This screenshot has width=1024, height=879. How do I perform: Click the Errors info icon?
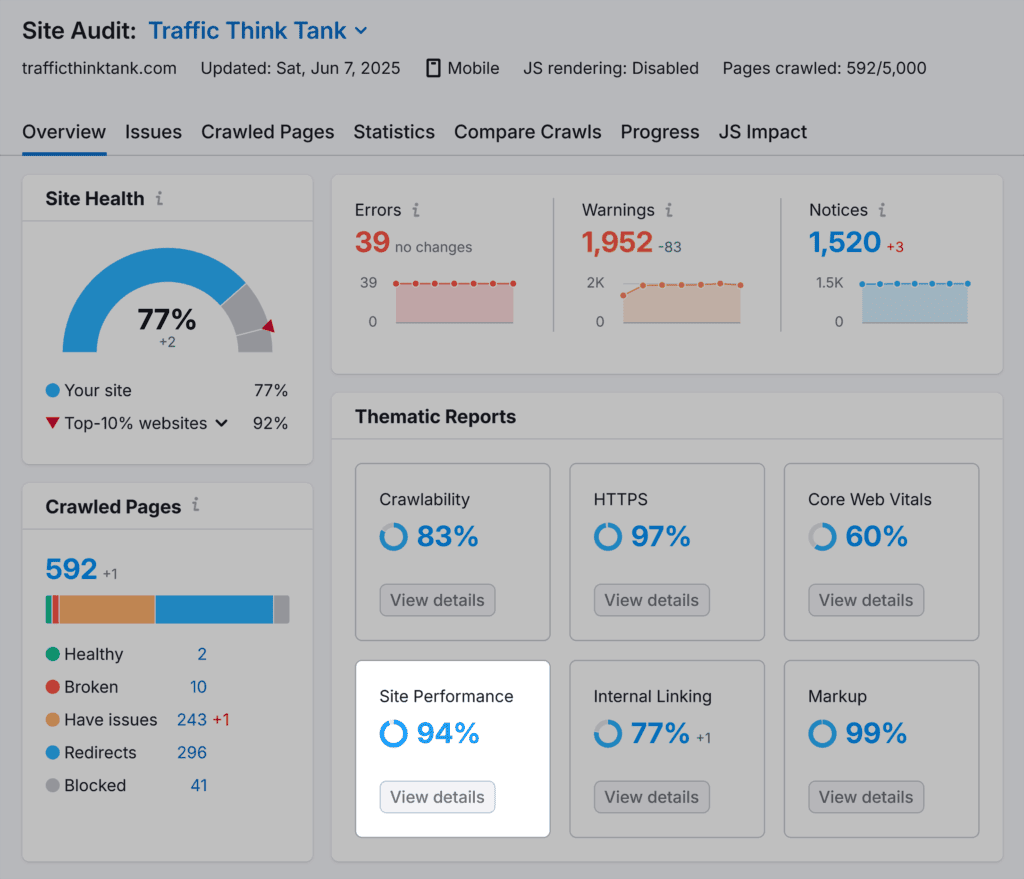click(416, 210)
